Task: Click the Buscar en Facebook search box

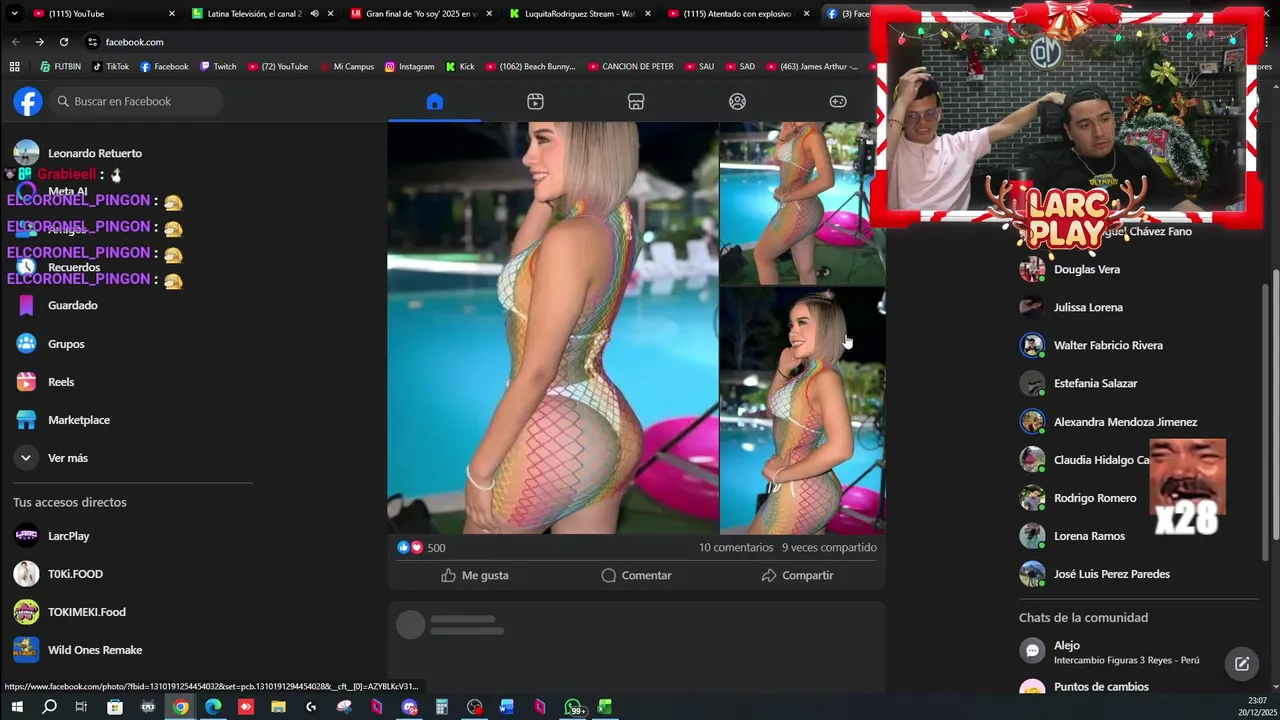Action: [136, 101]
